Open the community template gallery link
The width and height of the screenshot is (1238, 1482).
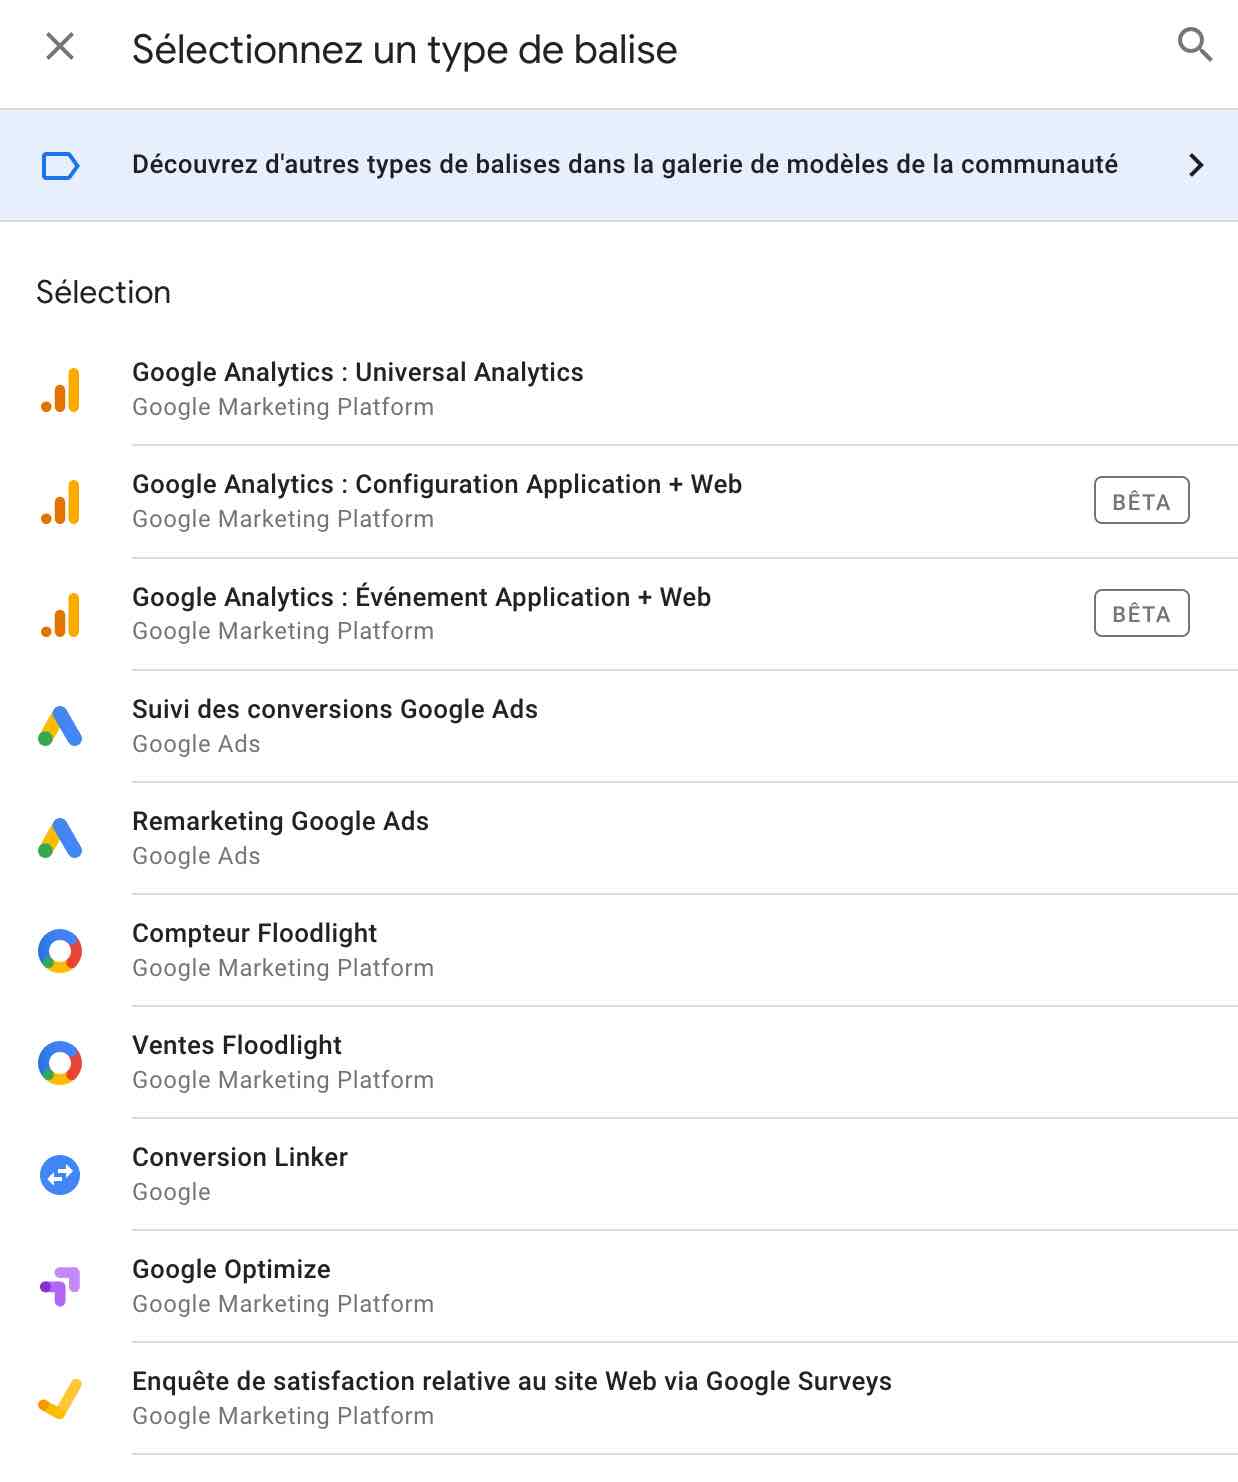point(624,165)
